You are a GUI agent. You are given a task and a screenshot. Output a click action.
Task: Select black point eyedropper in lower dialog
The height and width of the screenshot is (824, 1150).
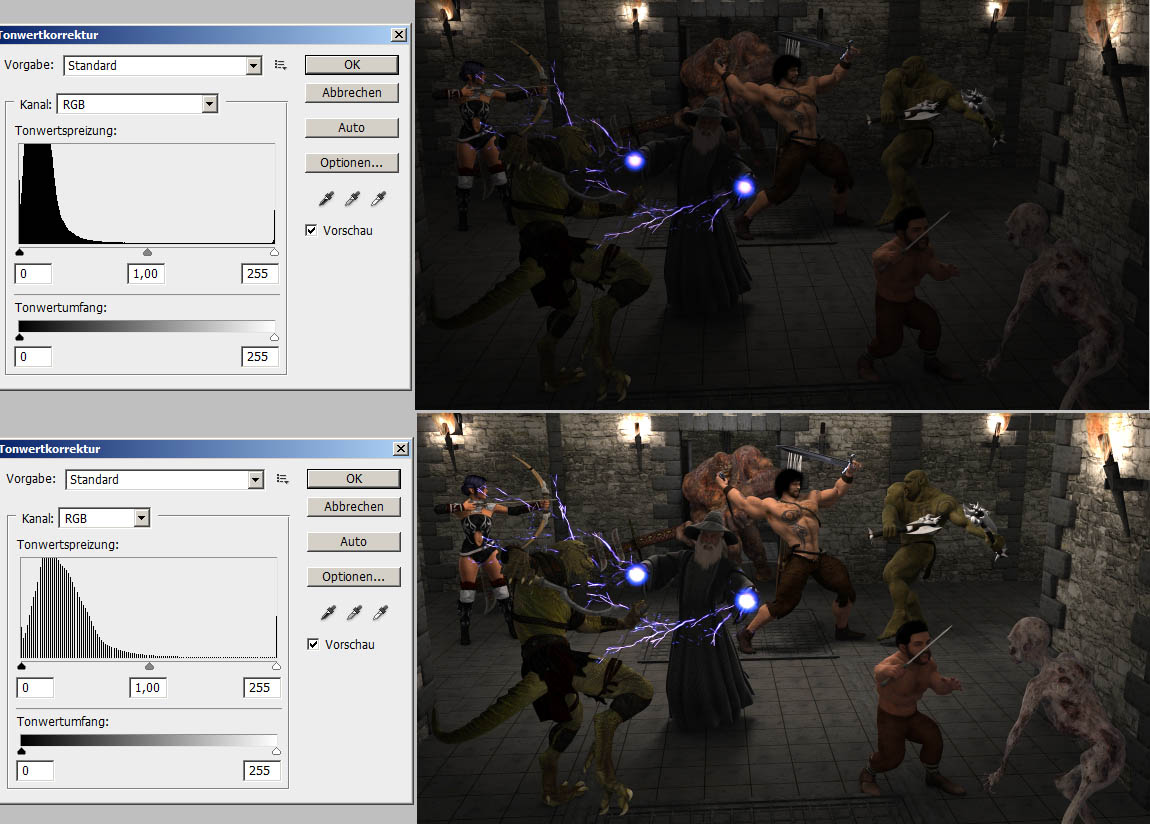(329, 612)
